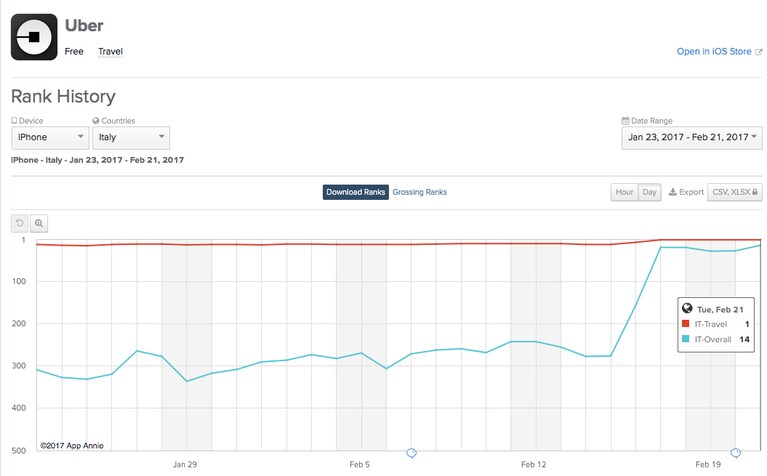Click the globe icon in the tooltip
767x476 pixels.
pyautogui.click(x=687, y=308)
